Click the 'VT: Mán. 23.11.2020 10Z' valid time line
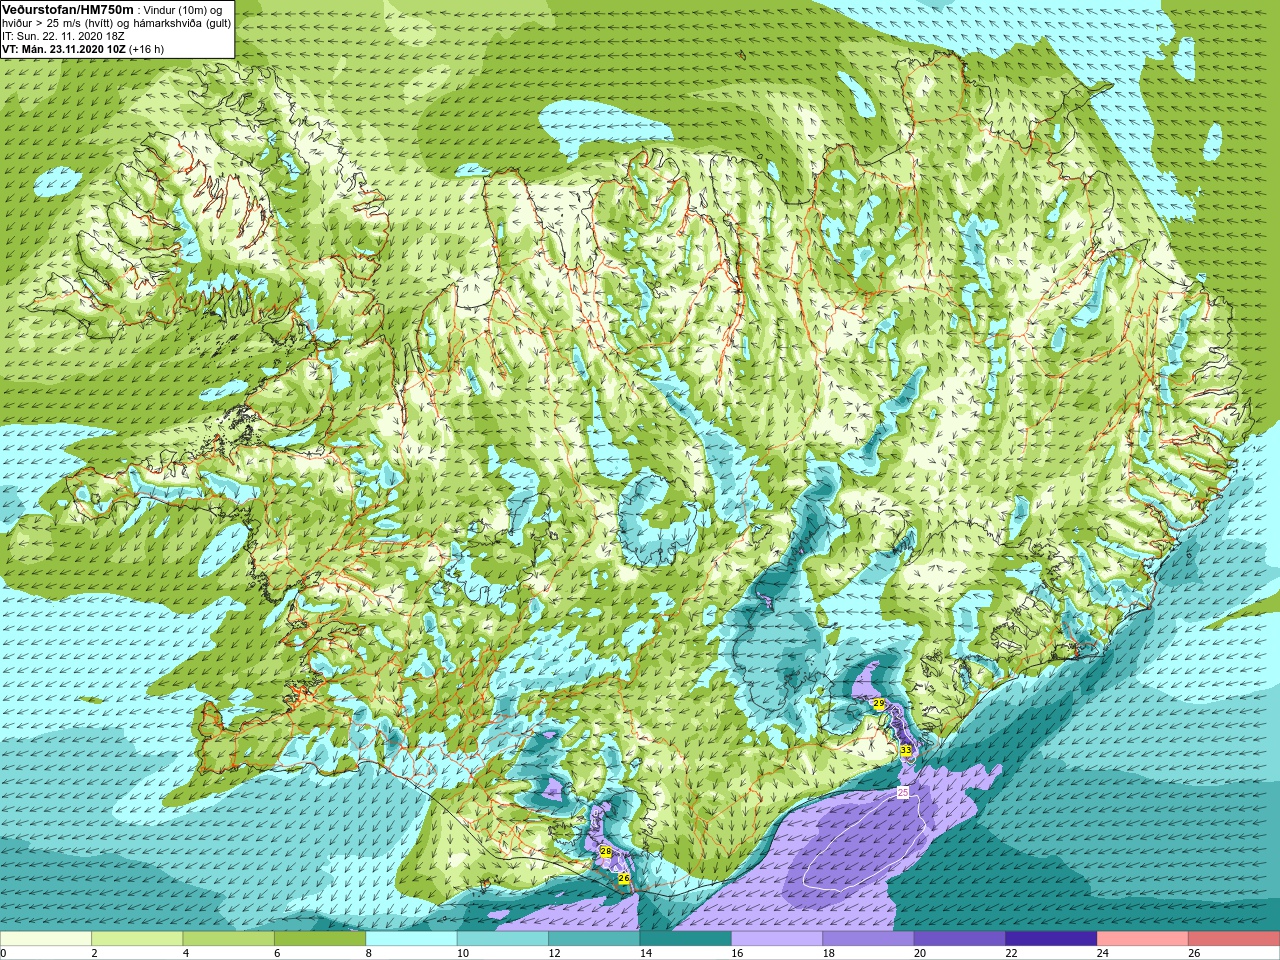This screenshot has width=1280, height=960. pos(64,48)
